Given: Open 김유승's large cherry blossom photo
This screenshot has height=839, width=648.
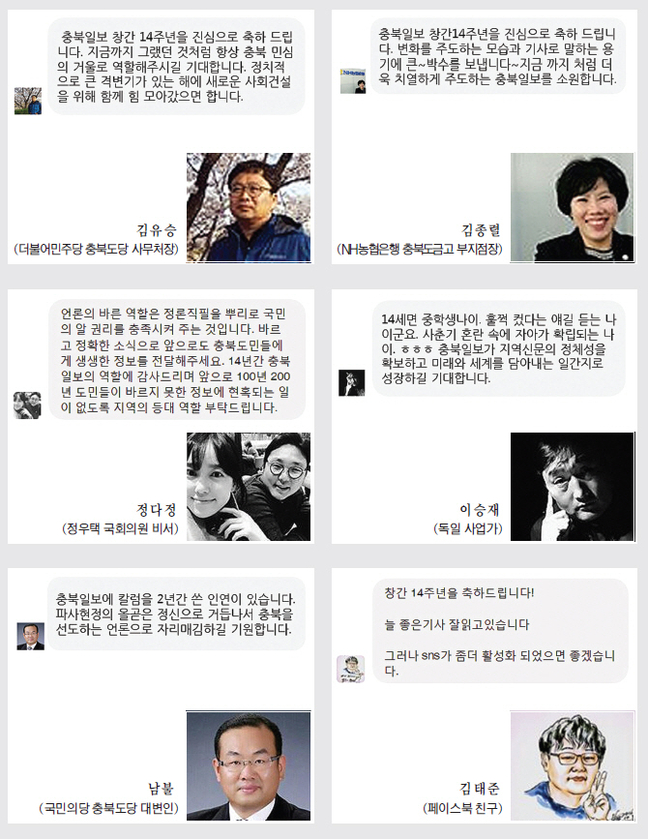Looking at the screenshot, I should [x=248, y=208].
